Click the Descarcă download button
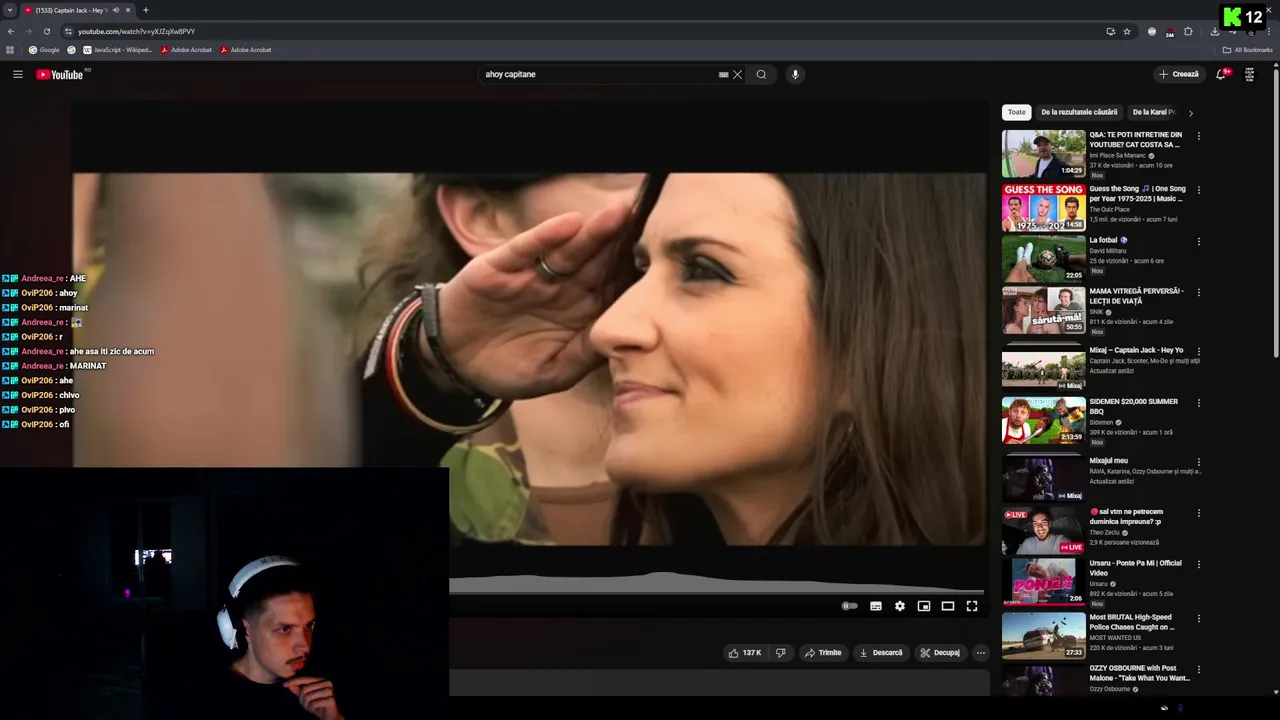This screenshot has height=720, width=1280. [x=881, y=653]
